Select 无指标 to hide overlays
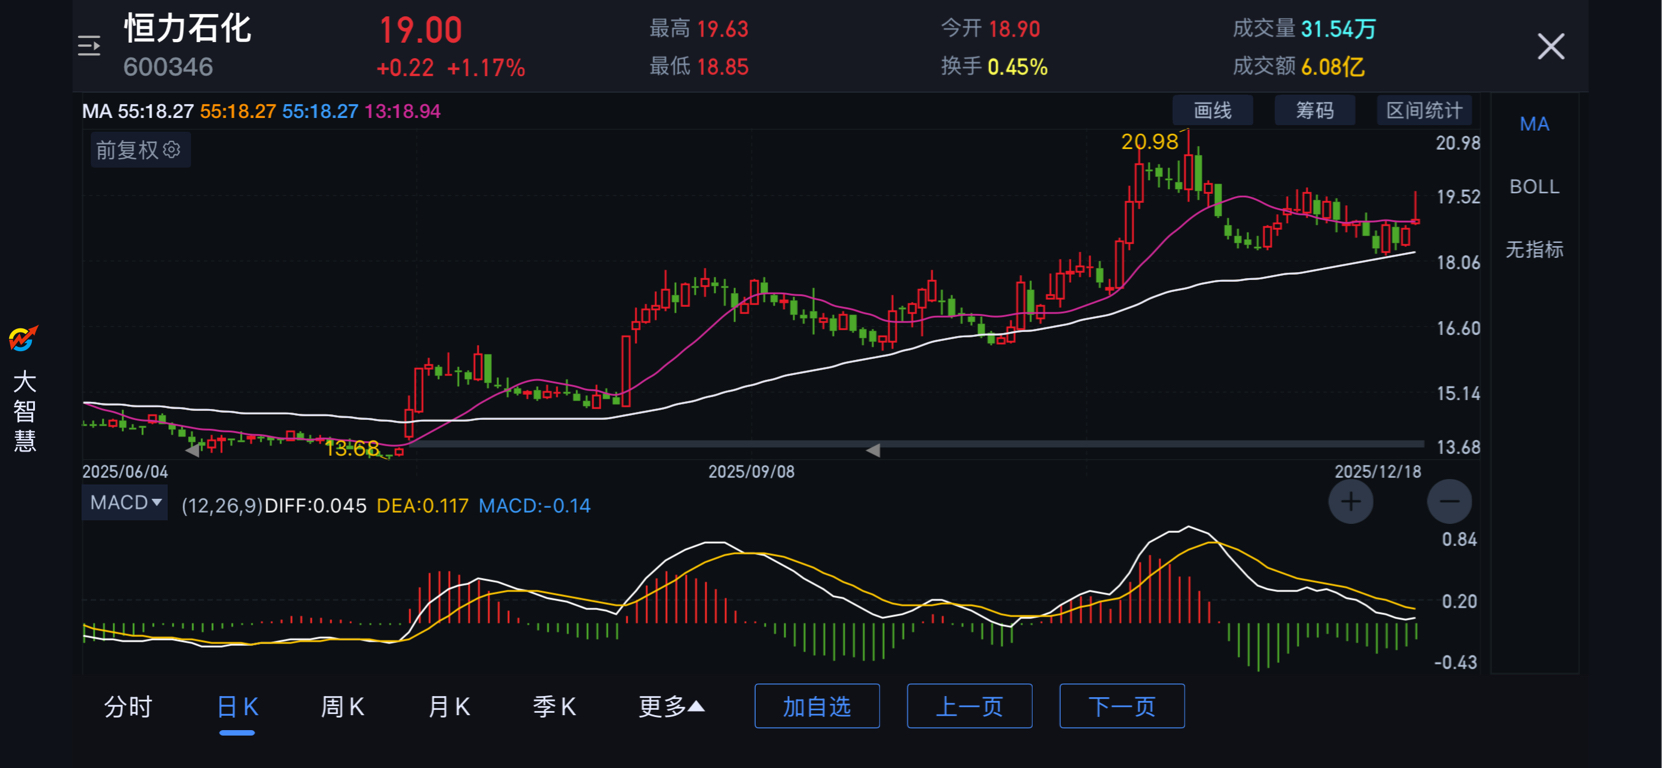 click(x=1534, y=249)
